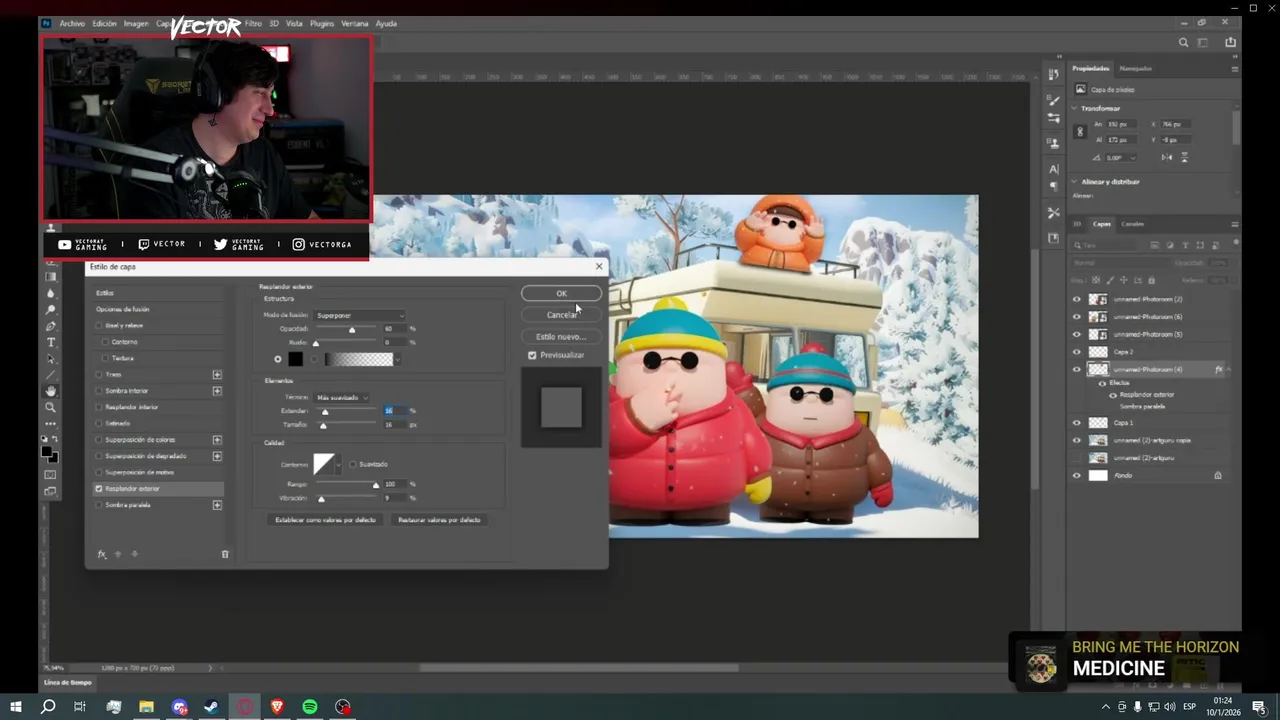Open Modo de fusión dropdown (Superponer)
The width and height of the screenshot is (1280, 720).
pyautogui.click(x=360, y=315)
